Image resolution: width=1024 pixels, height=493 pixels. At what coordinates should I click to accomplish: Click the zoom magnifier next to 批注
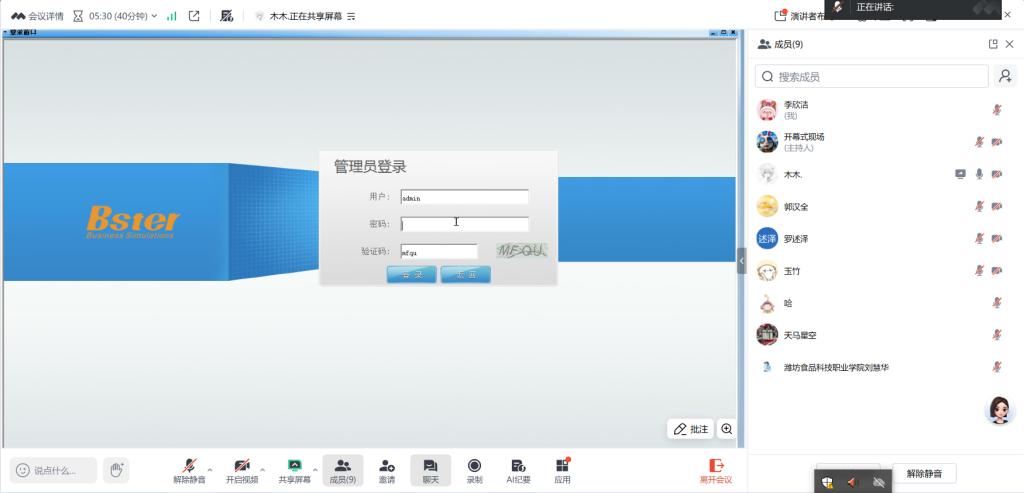(727, 429)
